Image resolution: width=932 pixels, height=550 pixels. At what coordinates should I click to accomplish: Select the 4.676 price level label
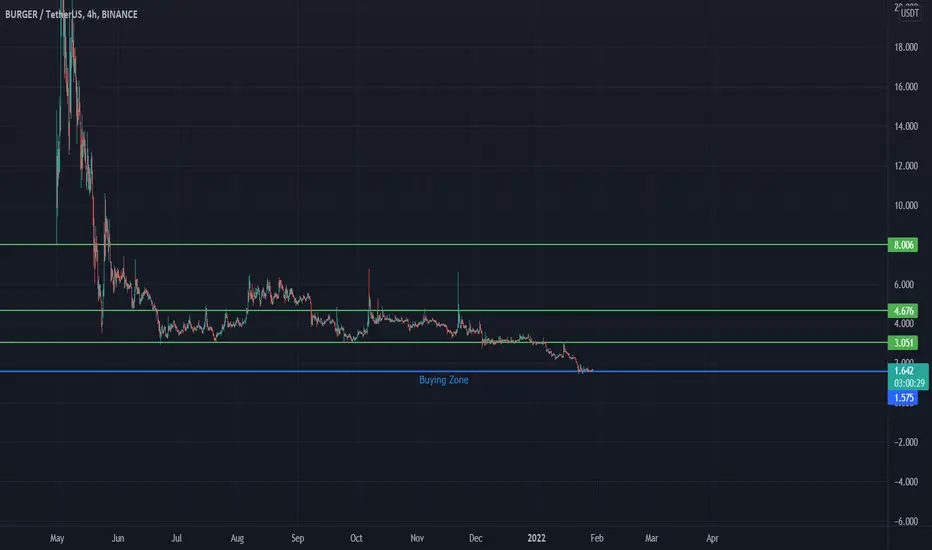[902, 311]
